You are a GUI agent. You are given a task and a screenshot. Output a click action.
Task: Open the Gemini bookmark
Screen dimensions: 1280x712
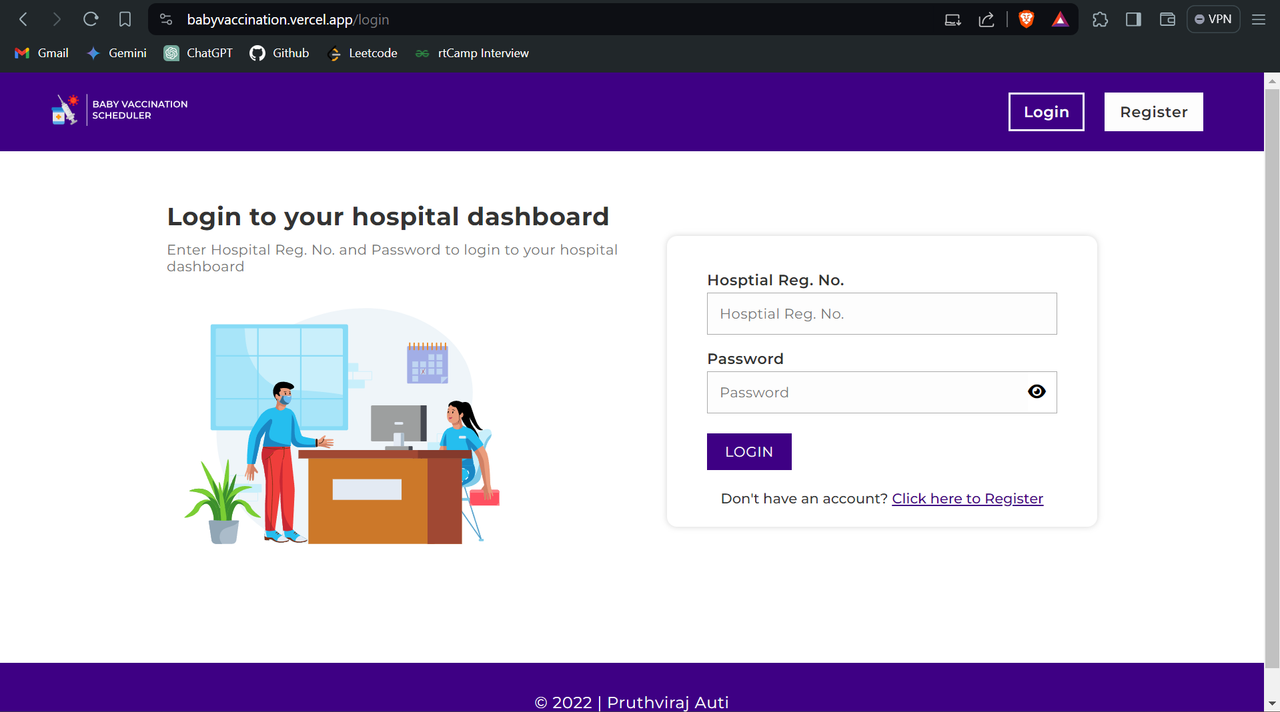pyautogui.click(x=116, y=53)
